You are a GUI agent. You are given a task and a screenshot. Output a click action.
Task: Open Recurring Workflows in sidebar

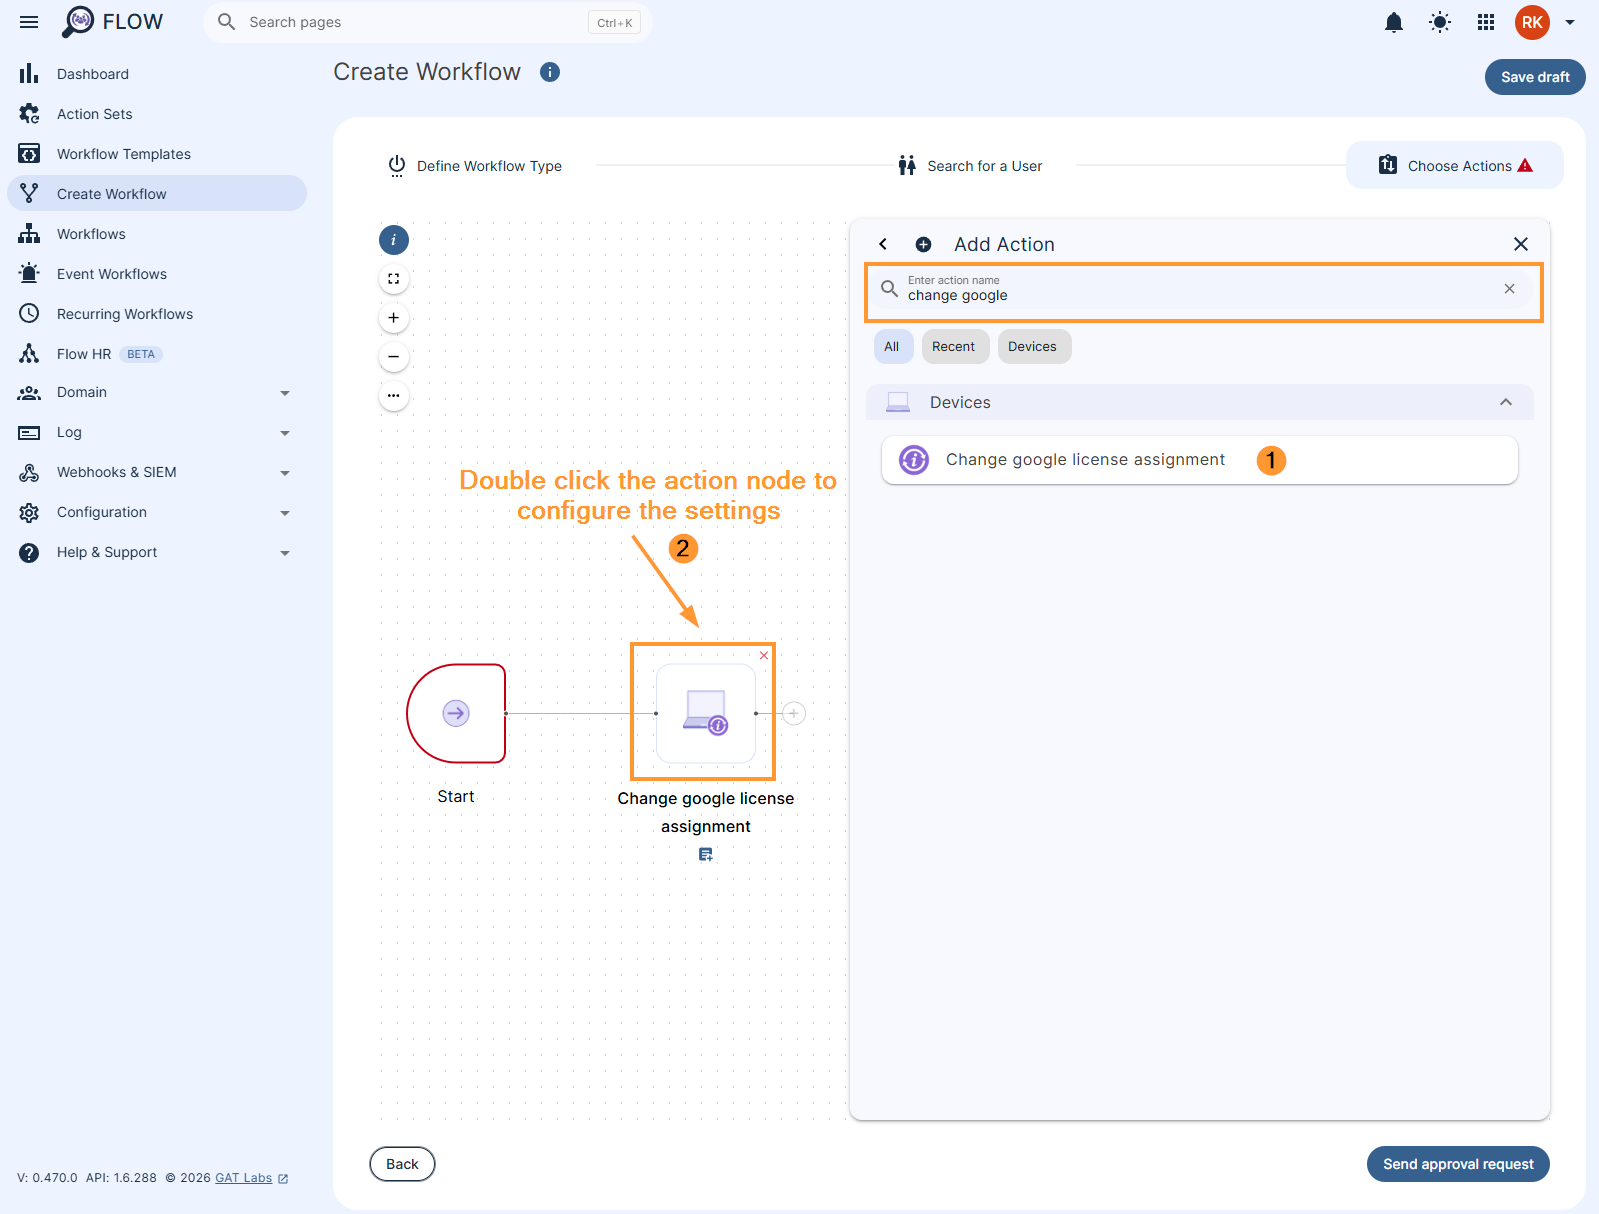[157, 314]
